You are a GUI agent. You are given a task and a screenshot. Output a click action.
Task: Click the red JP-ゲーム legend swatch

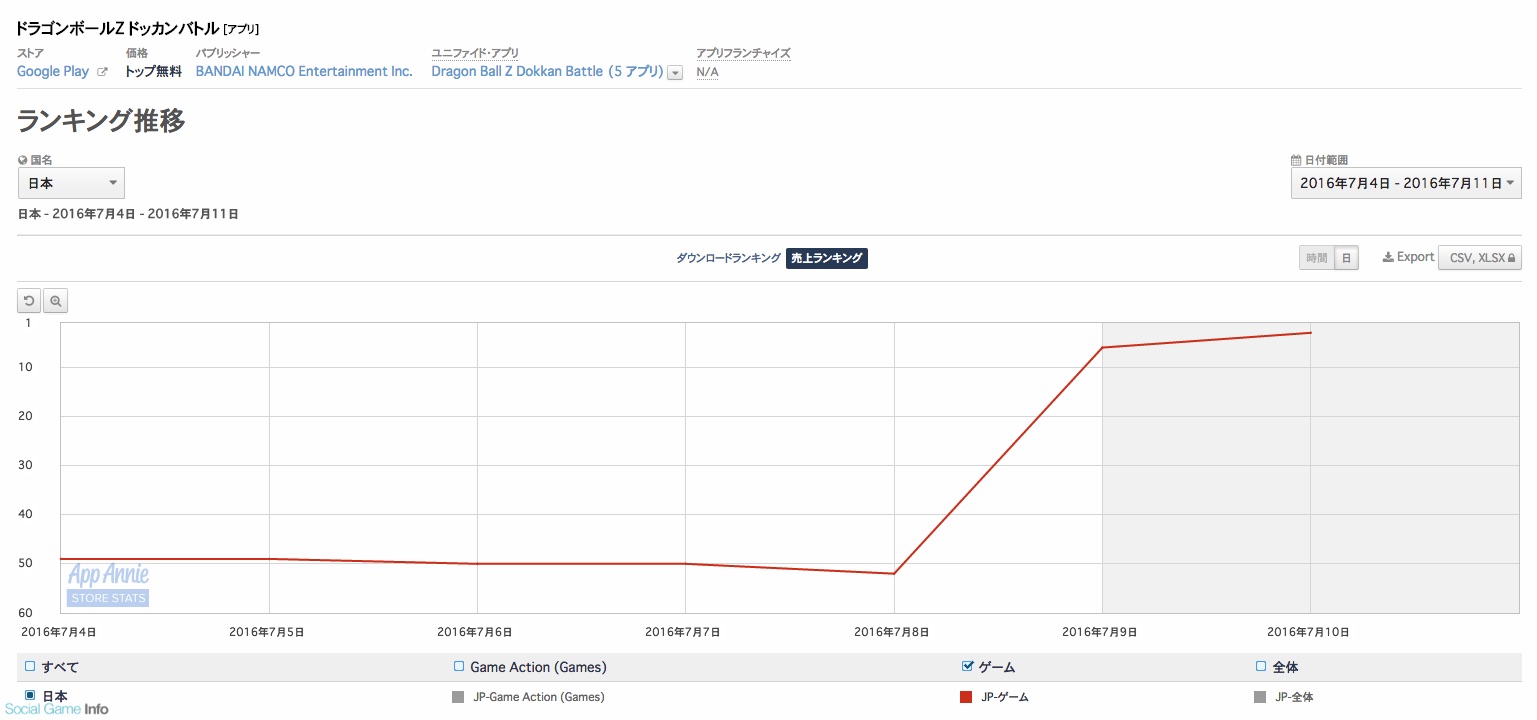point(966,697)
